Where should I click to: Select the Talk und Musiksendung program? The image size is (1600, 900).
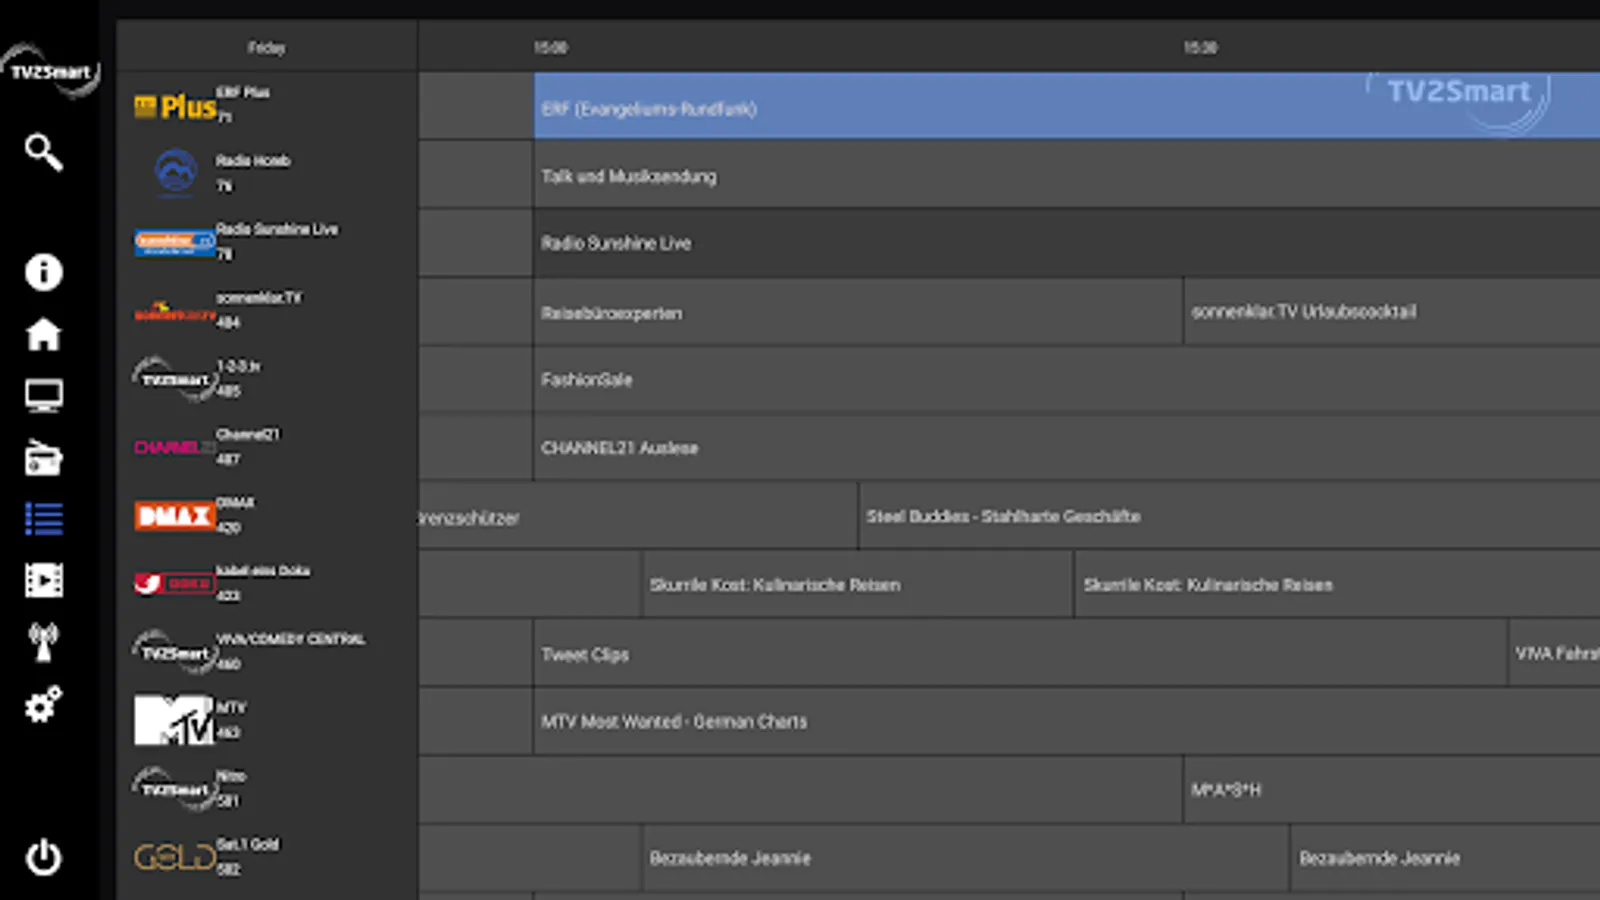tap(1067, 174)
